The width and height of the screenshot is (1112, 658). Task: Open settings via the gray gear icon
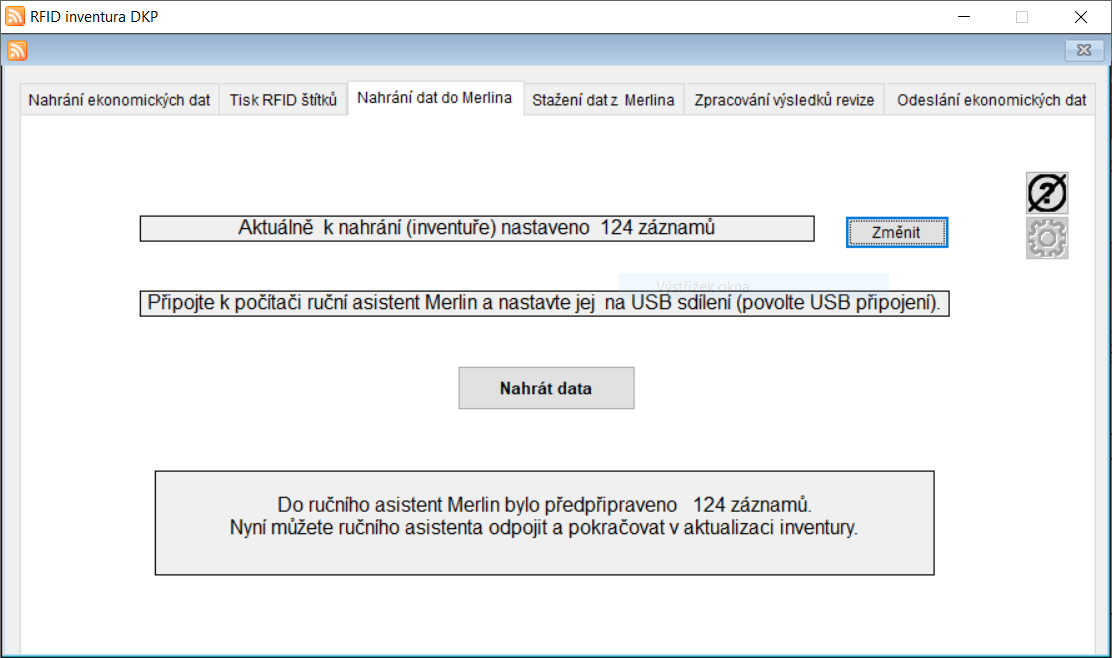point(1047,238)
